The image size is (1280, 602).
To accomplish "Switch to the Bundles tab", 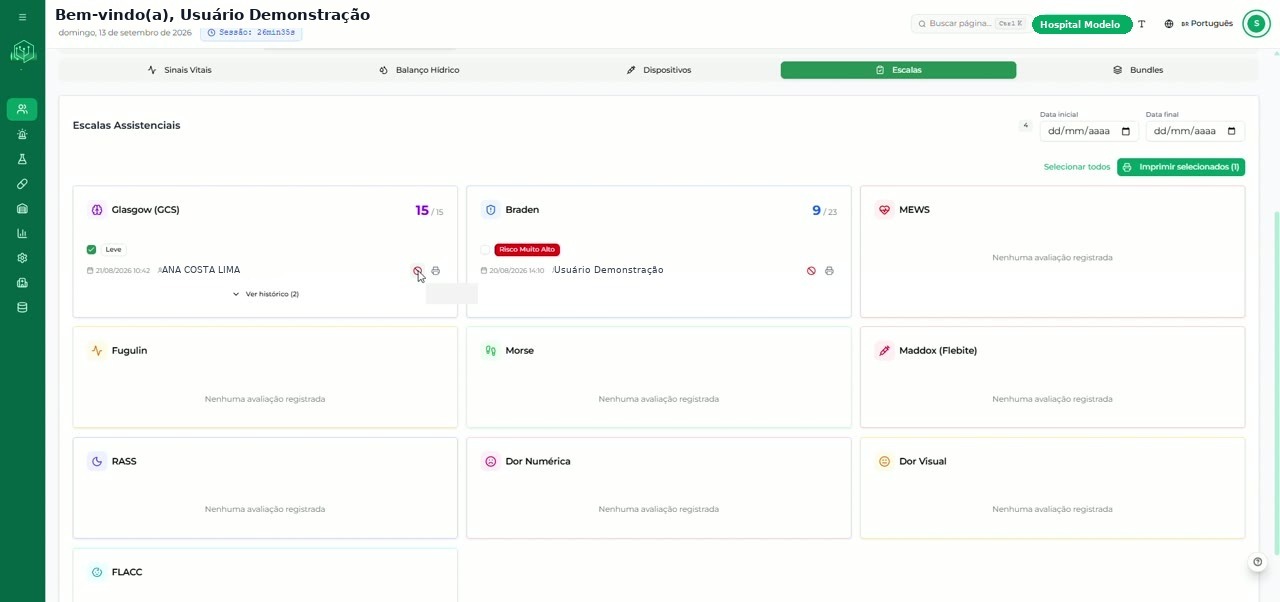I will 1138,70.
